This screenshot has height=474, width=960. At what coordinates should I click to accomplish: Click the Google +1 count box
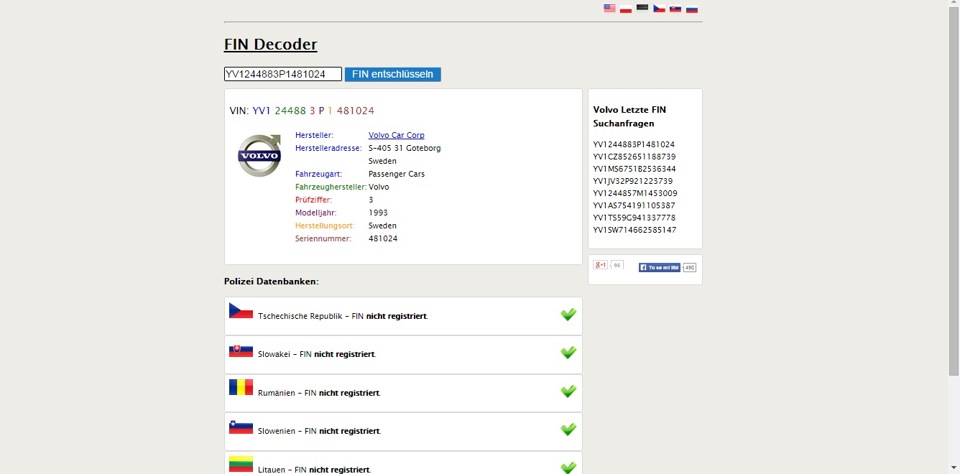point(617,265)
